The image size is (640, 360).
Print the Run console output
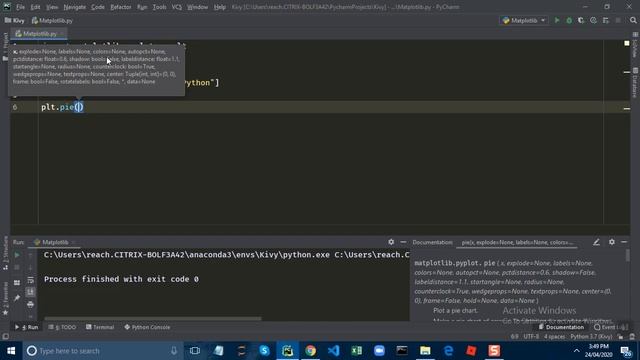(x=31, y=304)
